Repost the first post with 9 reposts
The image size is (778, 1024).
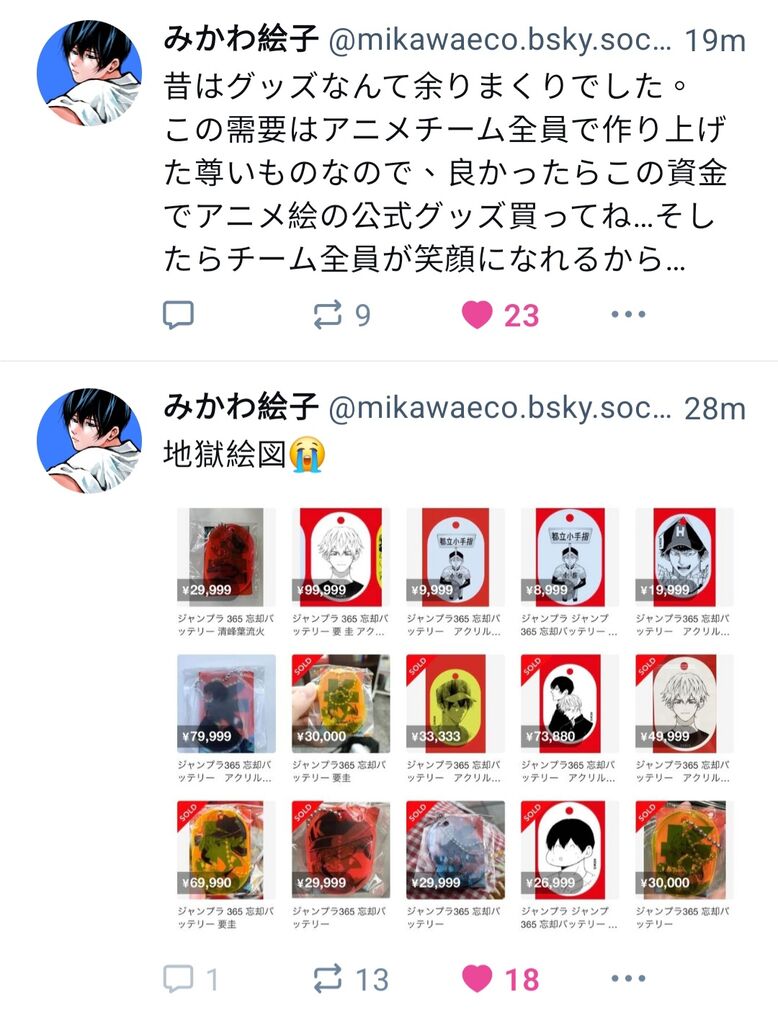coord(341,315)
